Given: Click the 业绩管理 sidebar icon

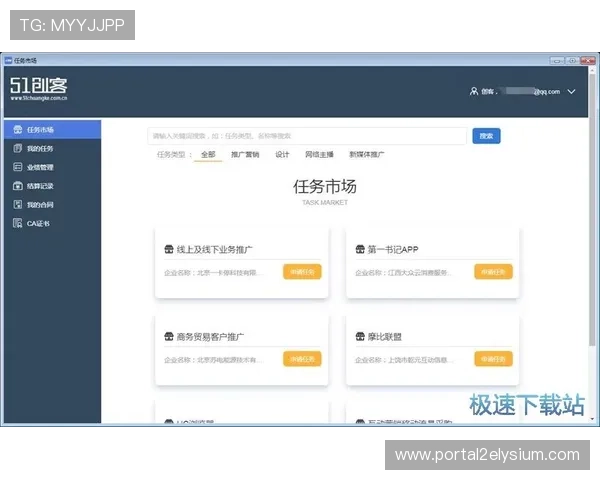Looking at the screenshot, I should point(18,167).
